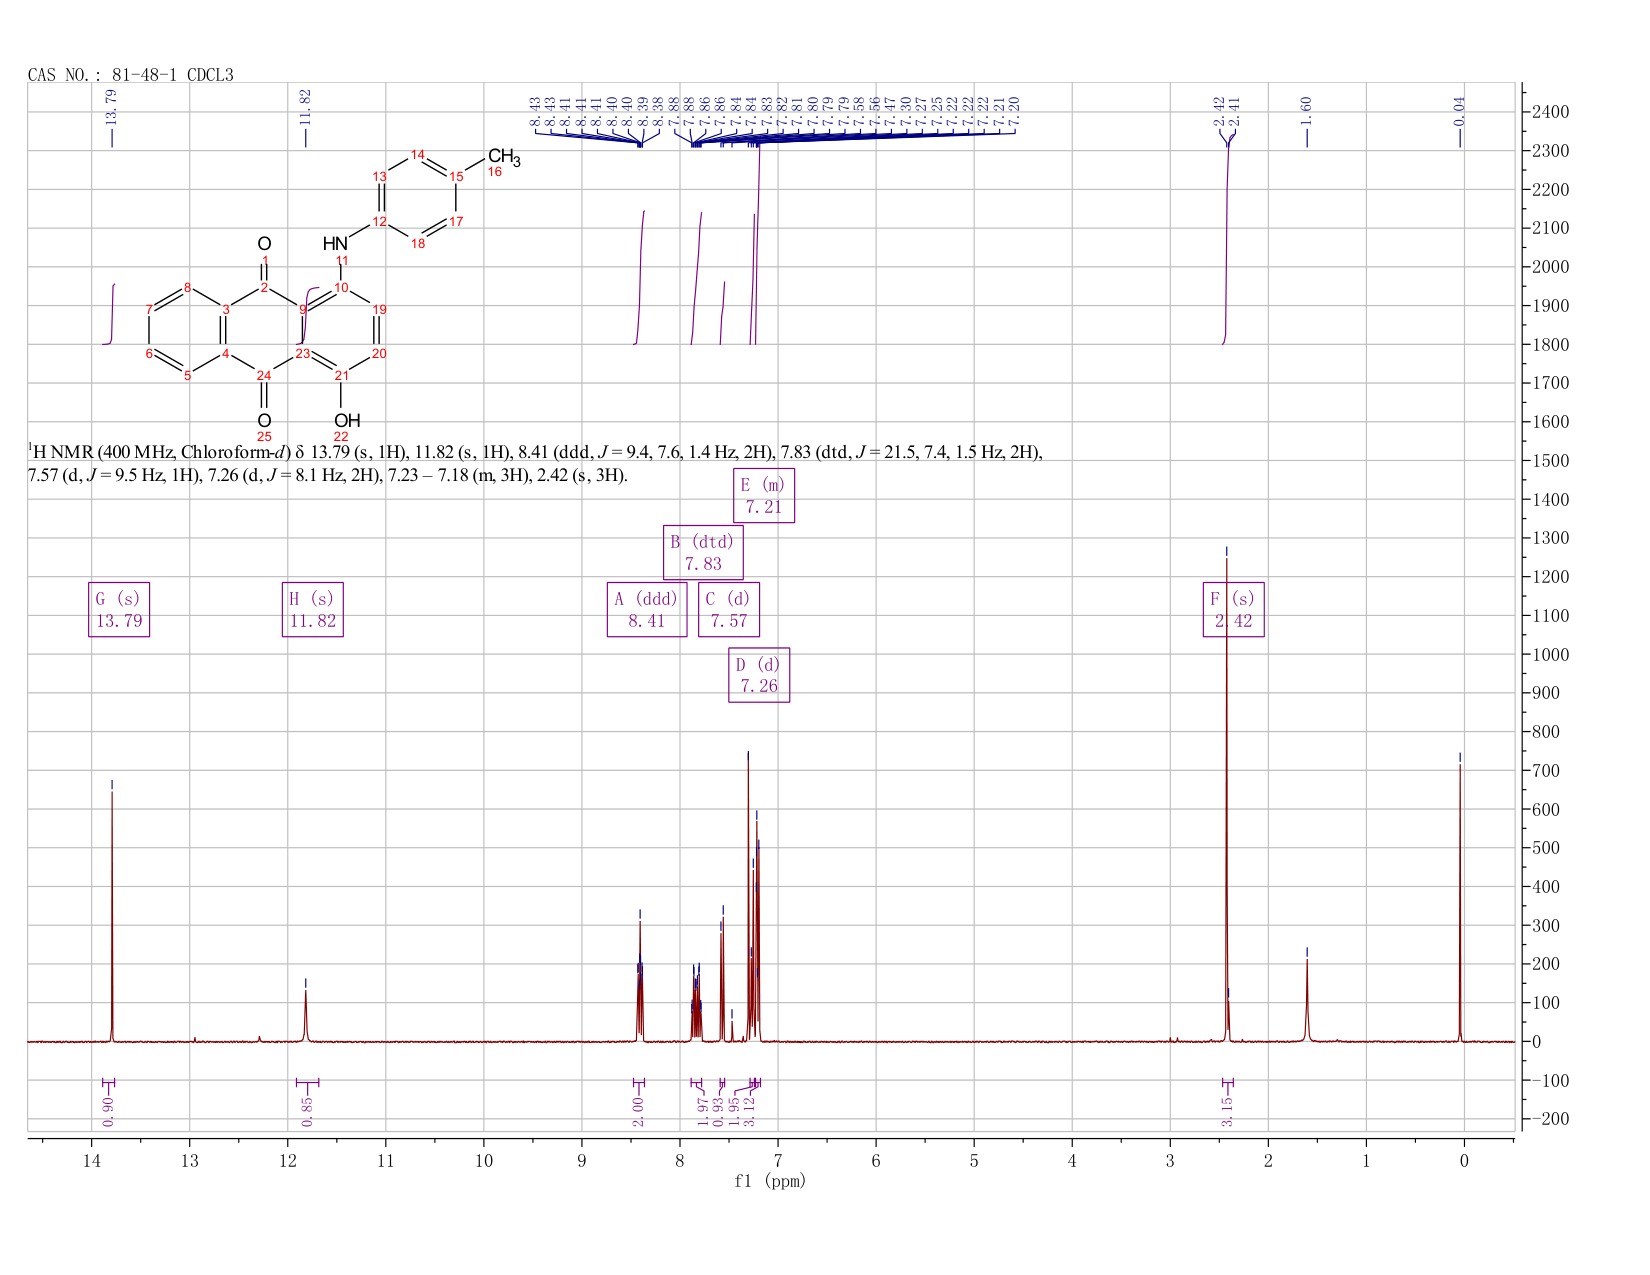Select the 'E (m) 7.21' multiplet box
The height and width of the screenshot is (1275, 1650).
point(764,496)
